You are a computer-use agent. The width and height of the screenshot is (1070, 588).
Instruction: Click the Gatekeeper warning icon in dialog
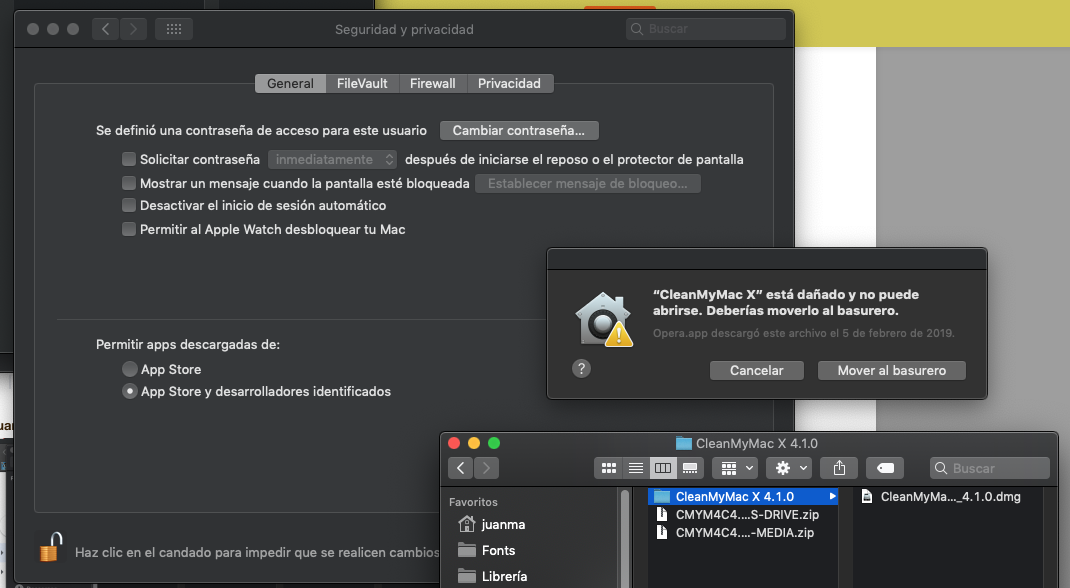tap(604, 319)
